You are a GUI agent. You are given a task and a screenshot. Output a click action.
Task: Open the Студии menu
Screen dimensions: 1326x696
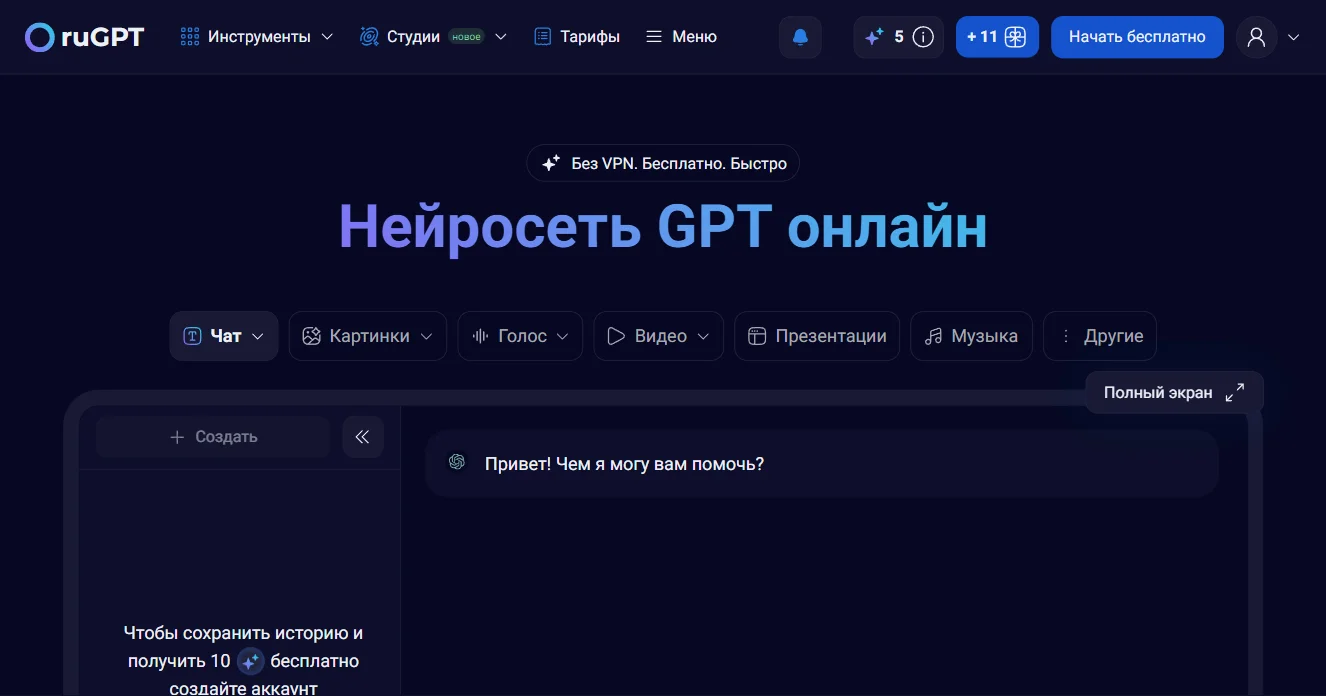tap(413, 37)
